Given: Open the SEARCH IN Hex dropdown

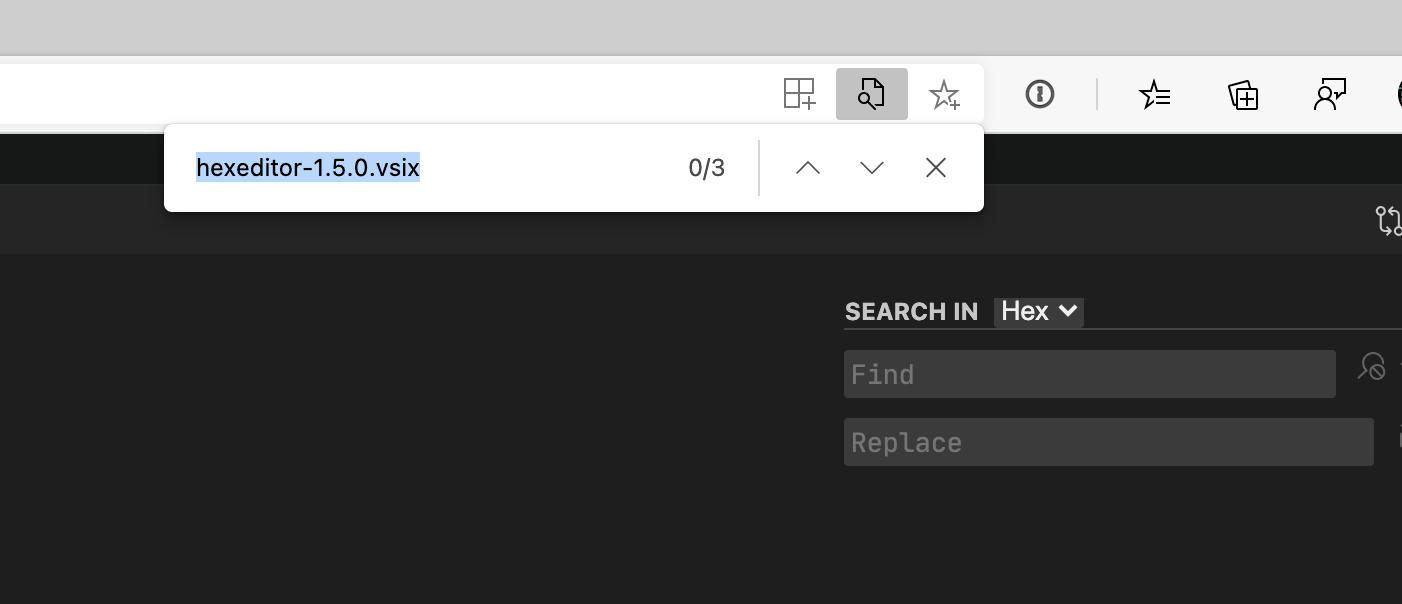Looking at the screenshot, I should coord(1038,311).
